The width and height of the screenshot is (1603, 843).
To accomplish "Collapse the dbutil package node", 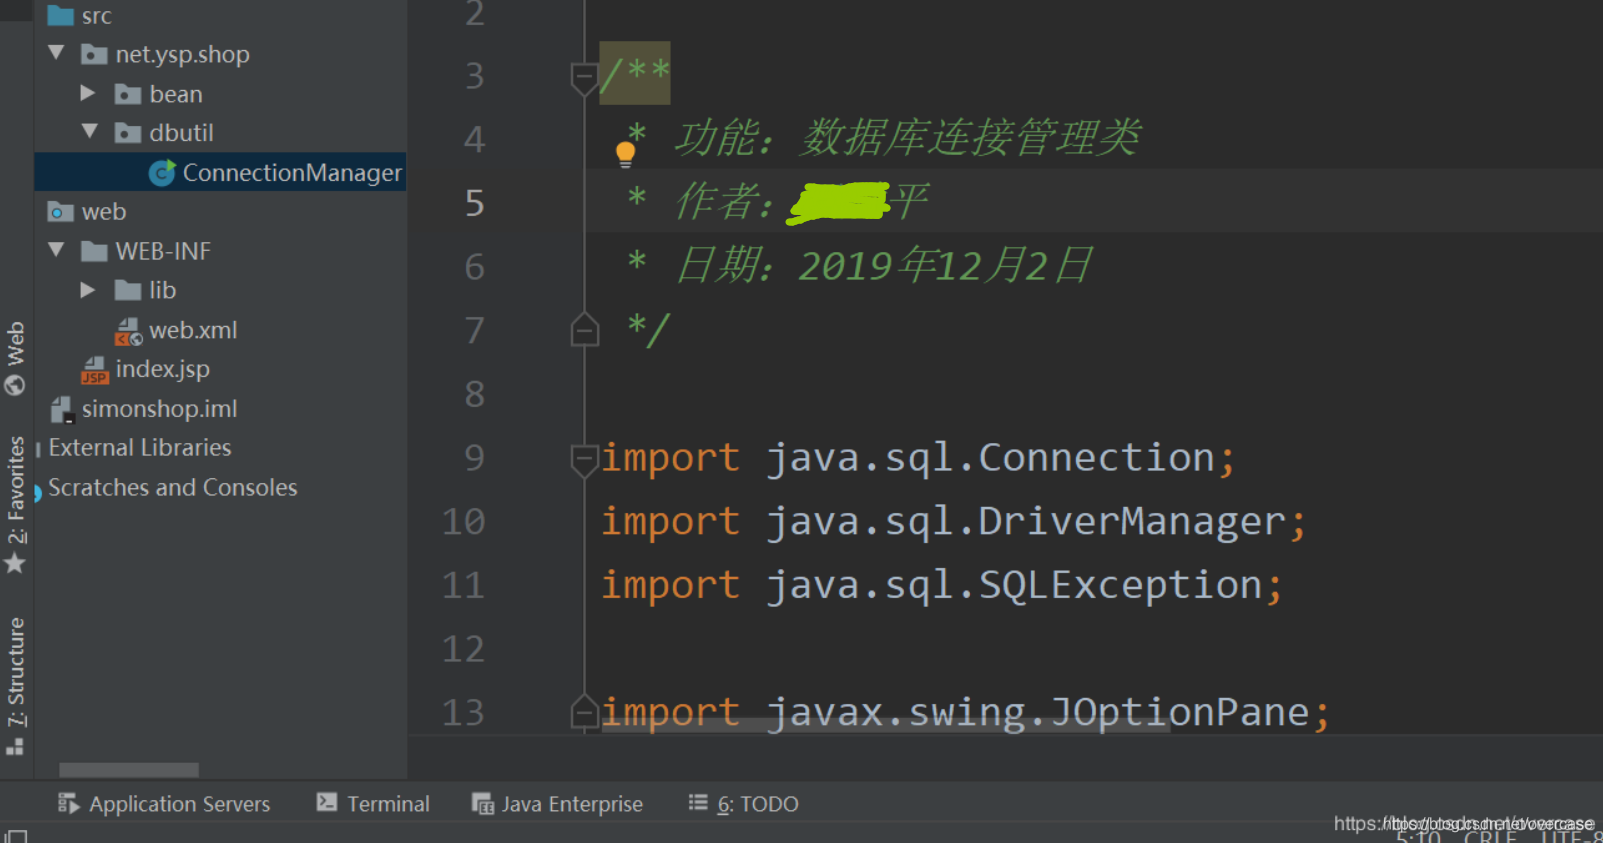I will point(90,131).
